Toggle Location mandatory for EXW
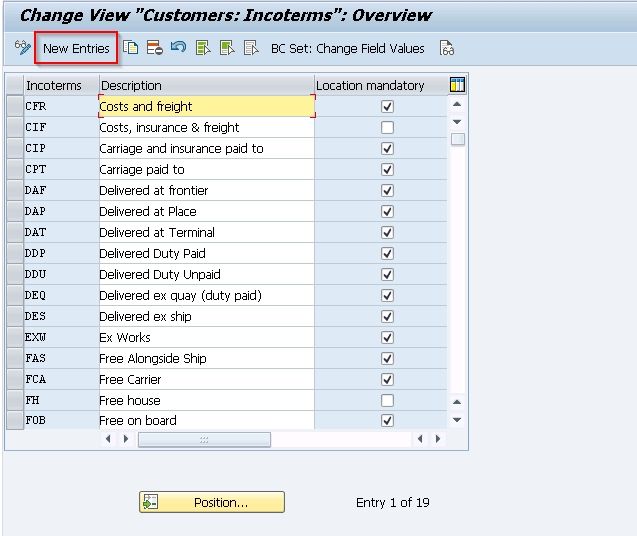637x536 pixels. pyautogui.click(x=387, y=337)
